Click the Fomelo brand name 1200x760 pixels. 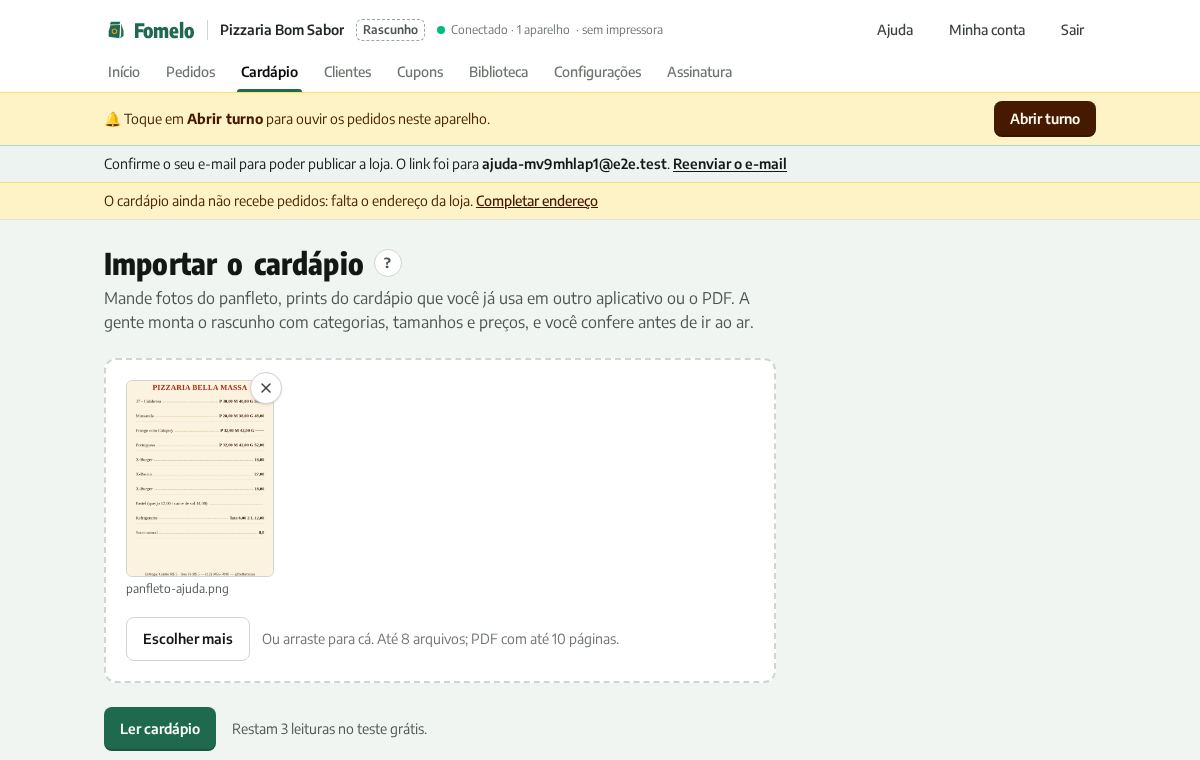pyautogui.click(x=164, y=30)
